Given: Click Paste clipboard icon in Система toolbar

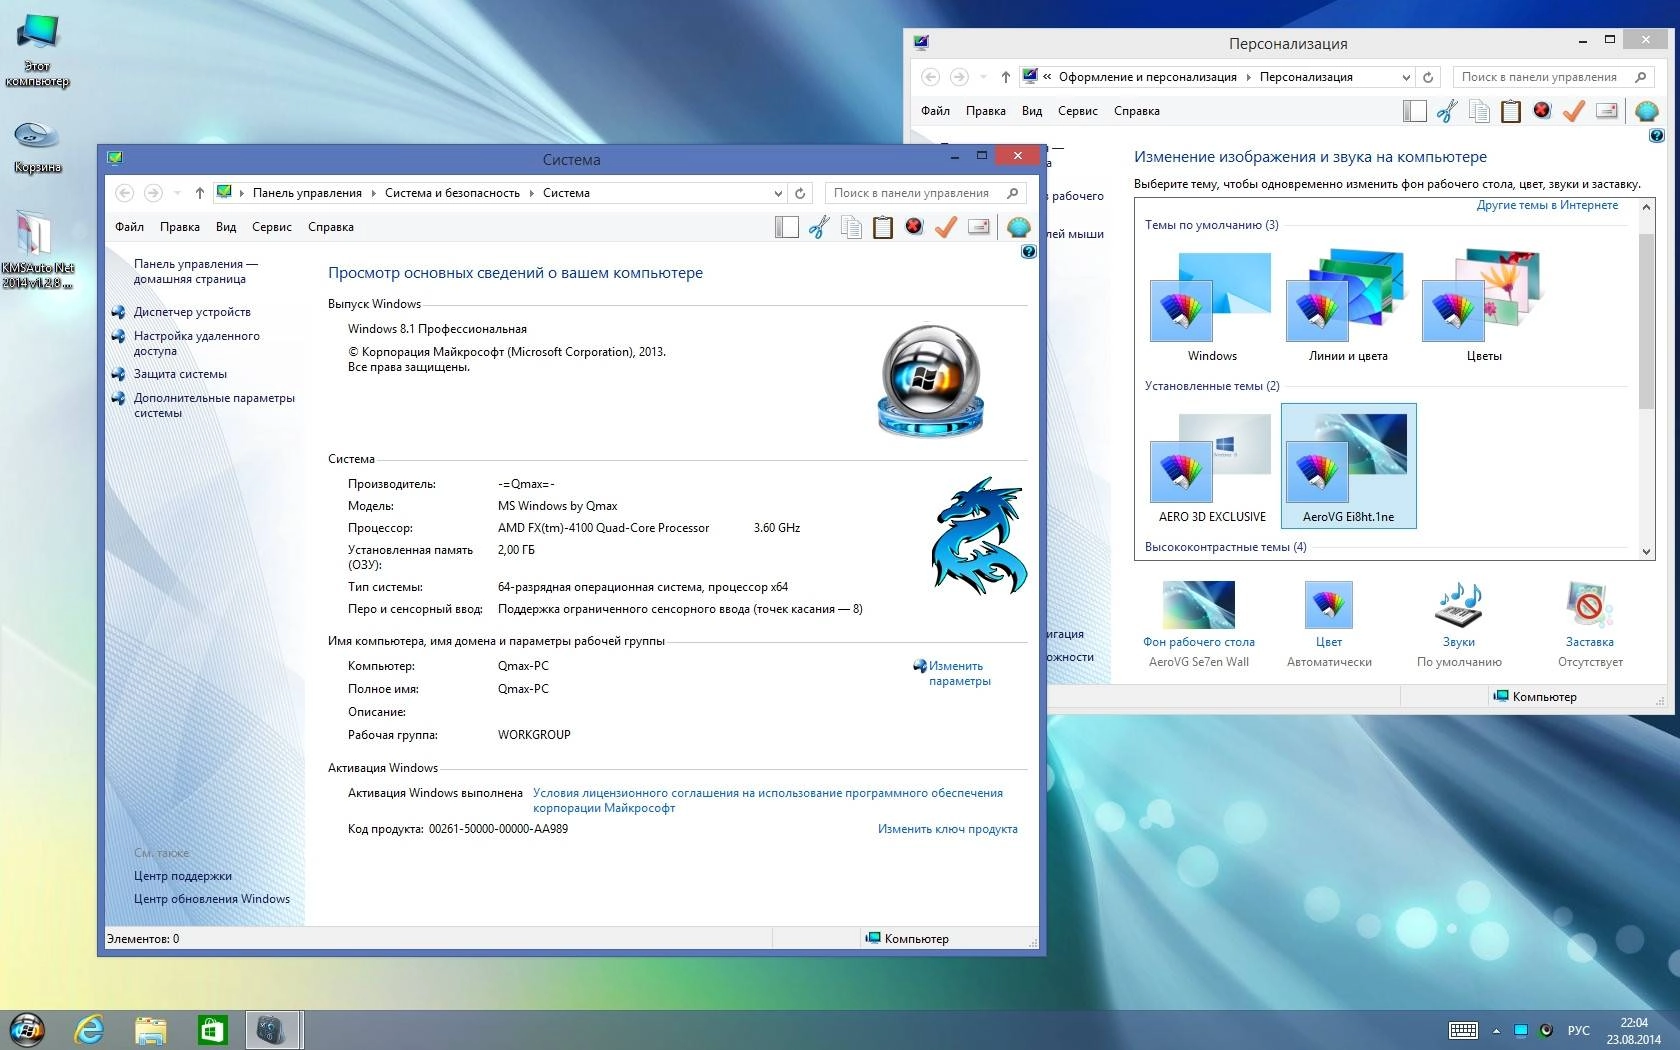Looking at the screenshot, I should (883, 227).
